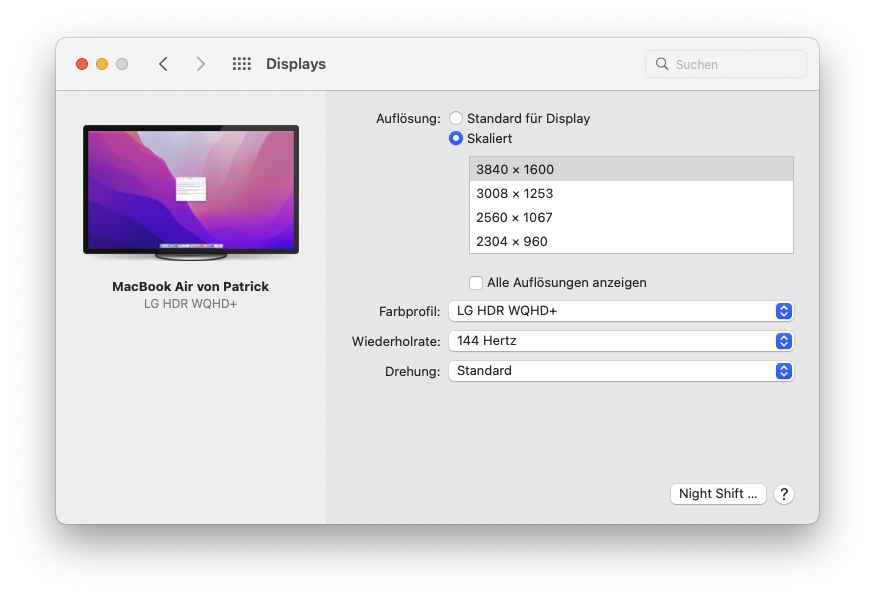Choose resolution 3840 × 1600
Image resolution: width=875 pixels, height=598 pixels.
point(631,169)
